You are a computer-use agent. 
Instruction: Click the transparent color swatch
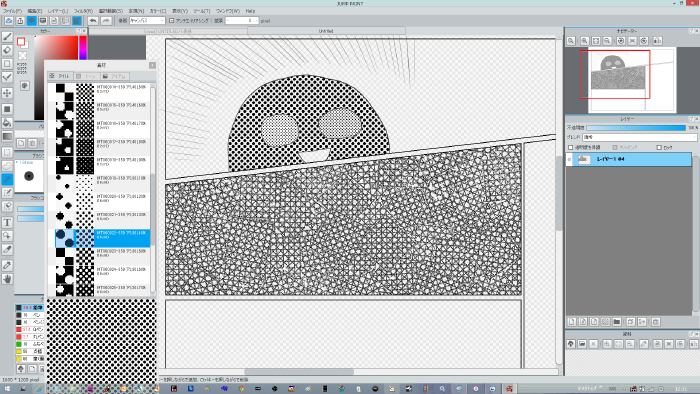click(x=23, y=56)
